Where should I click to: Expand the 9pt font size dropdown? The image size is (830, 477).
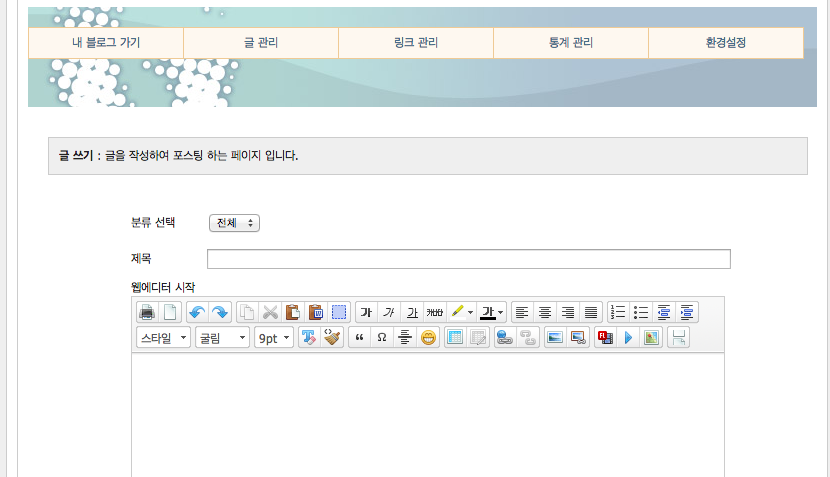[x=274, y=338]
